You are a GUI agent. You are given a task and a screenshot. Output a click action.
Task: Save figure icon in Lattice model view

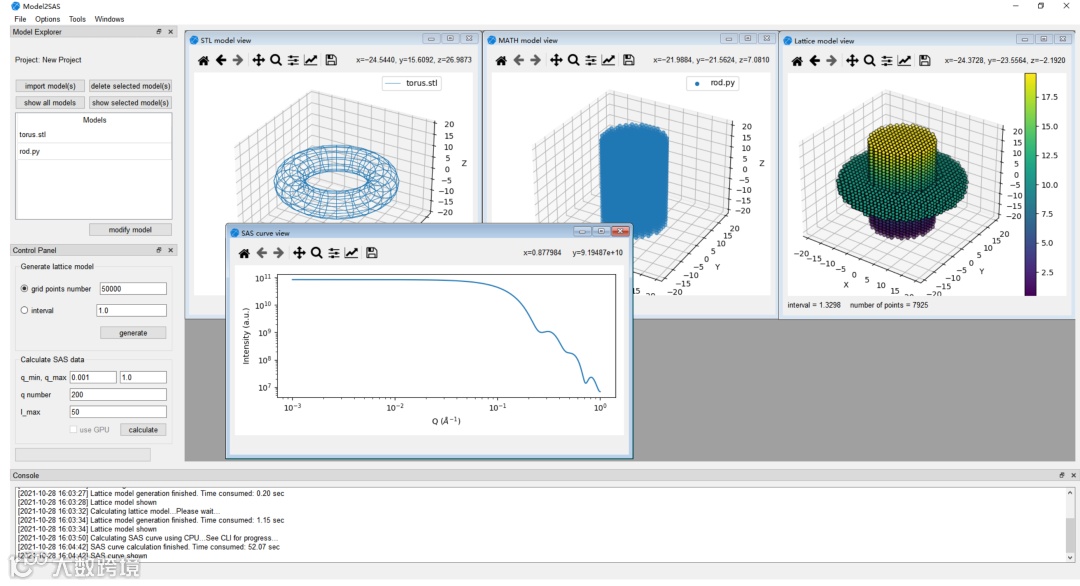tap(925, 61)
